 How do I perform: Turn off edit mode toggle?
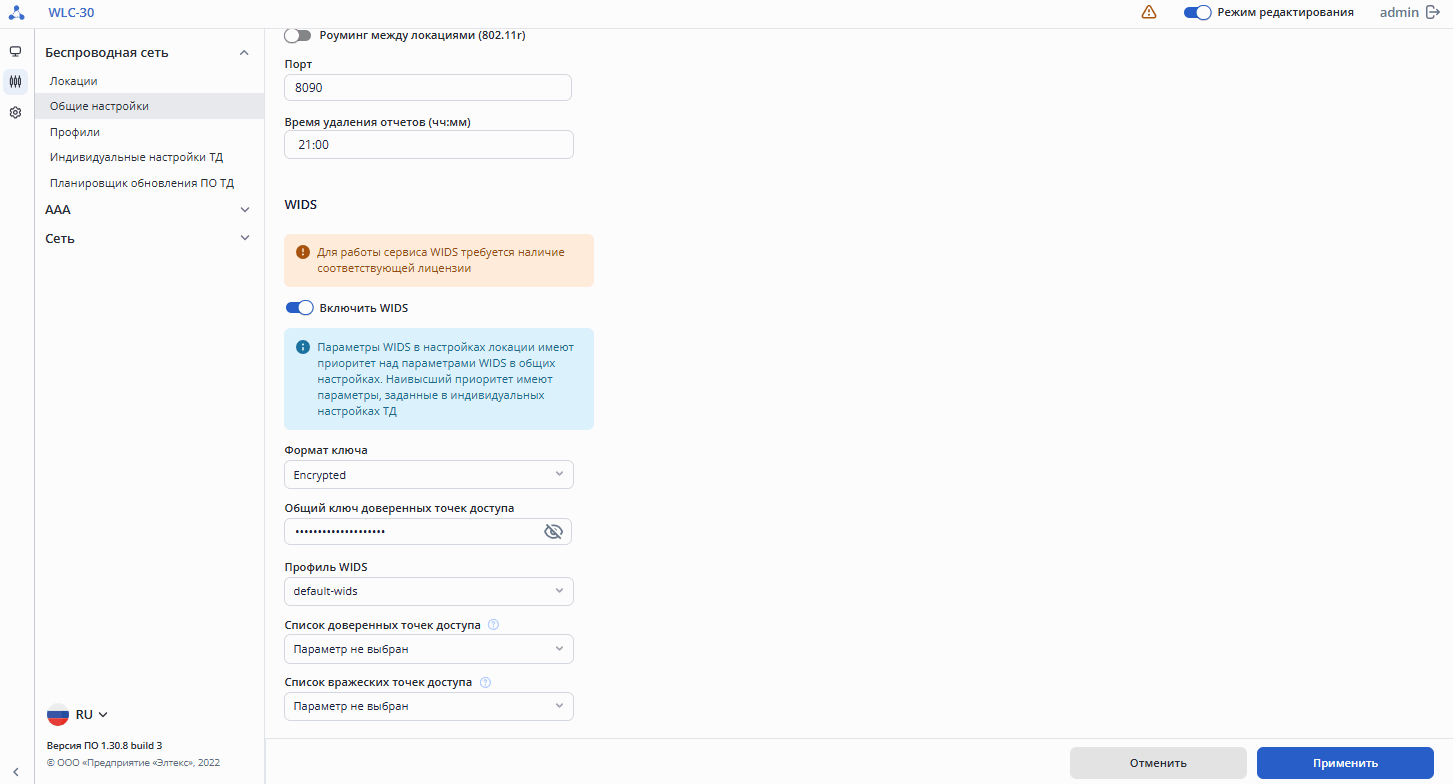coord(1197,13)
